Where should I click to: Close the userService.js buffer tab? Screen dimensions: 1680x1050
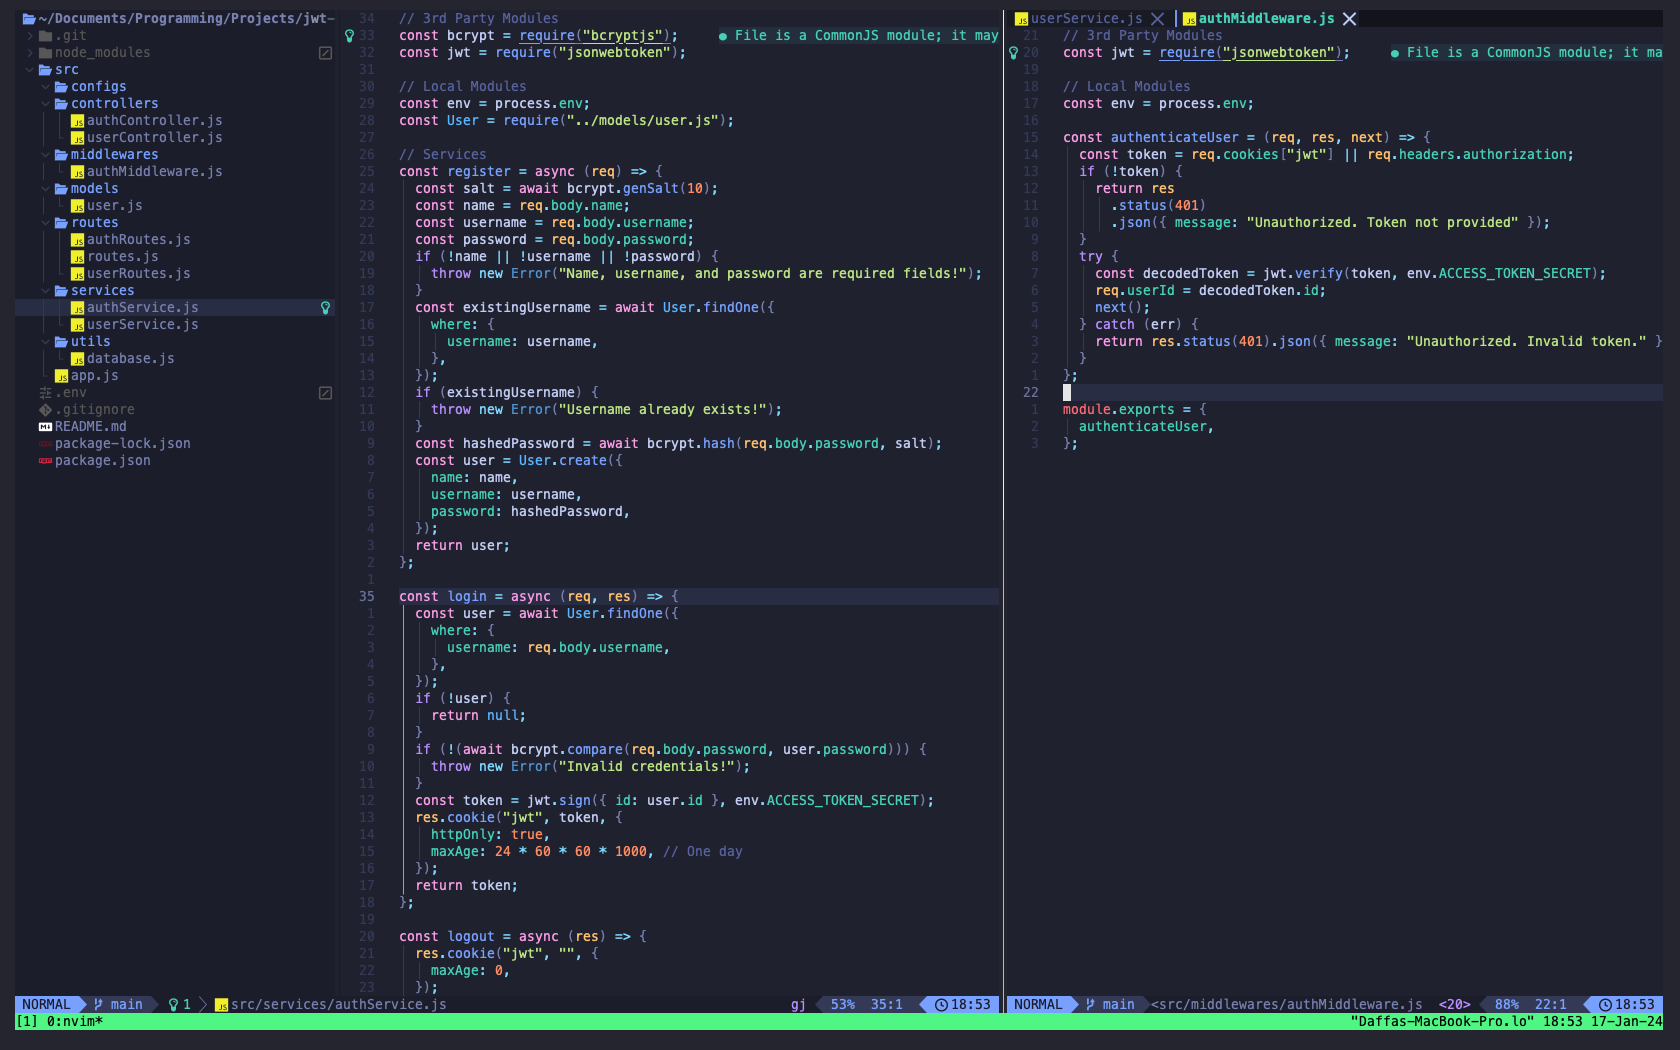[x=1157, y=19]
